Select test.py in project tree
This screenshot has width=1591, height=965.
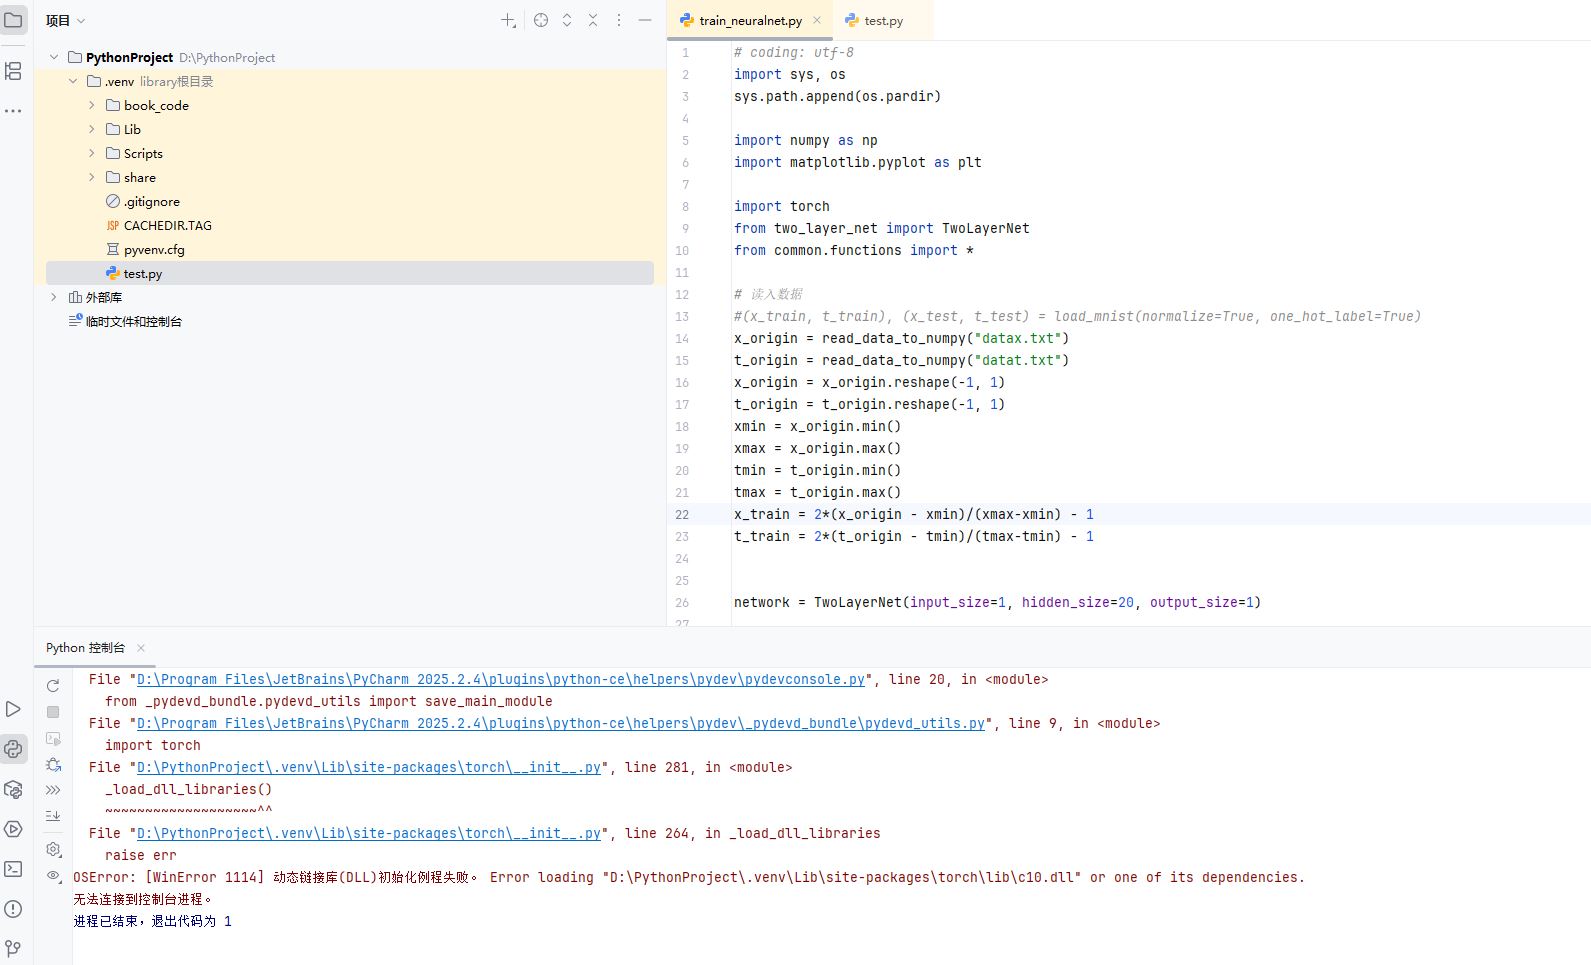(350, 273)
